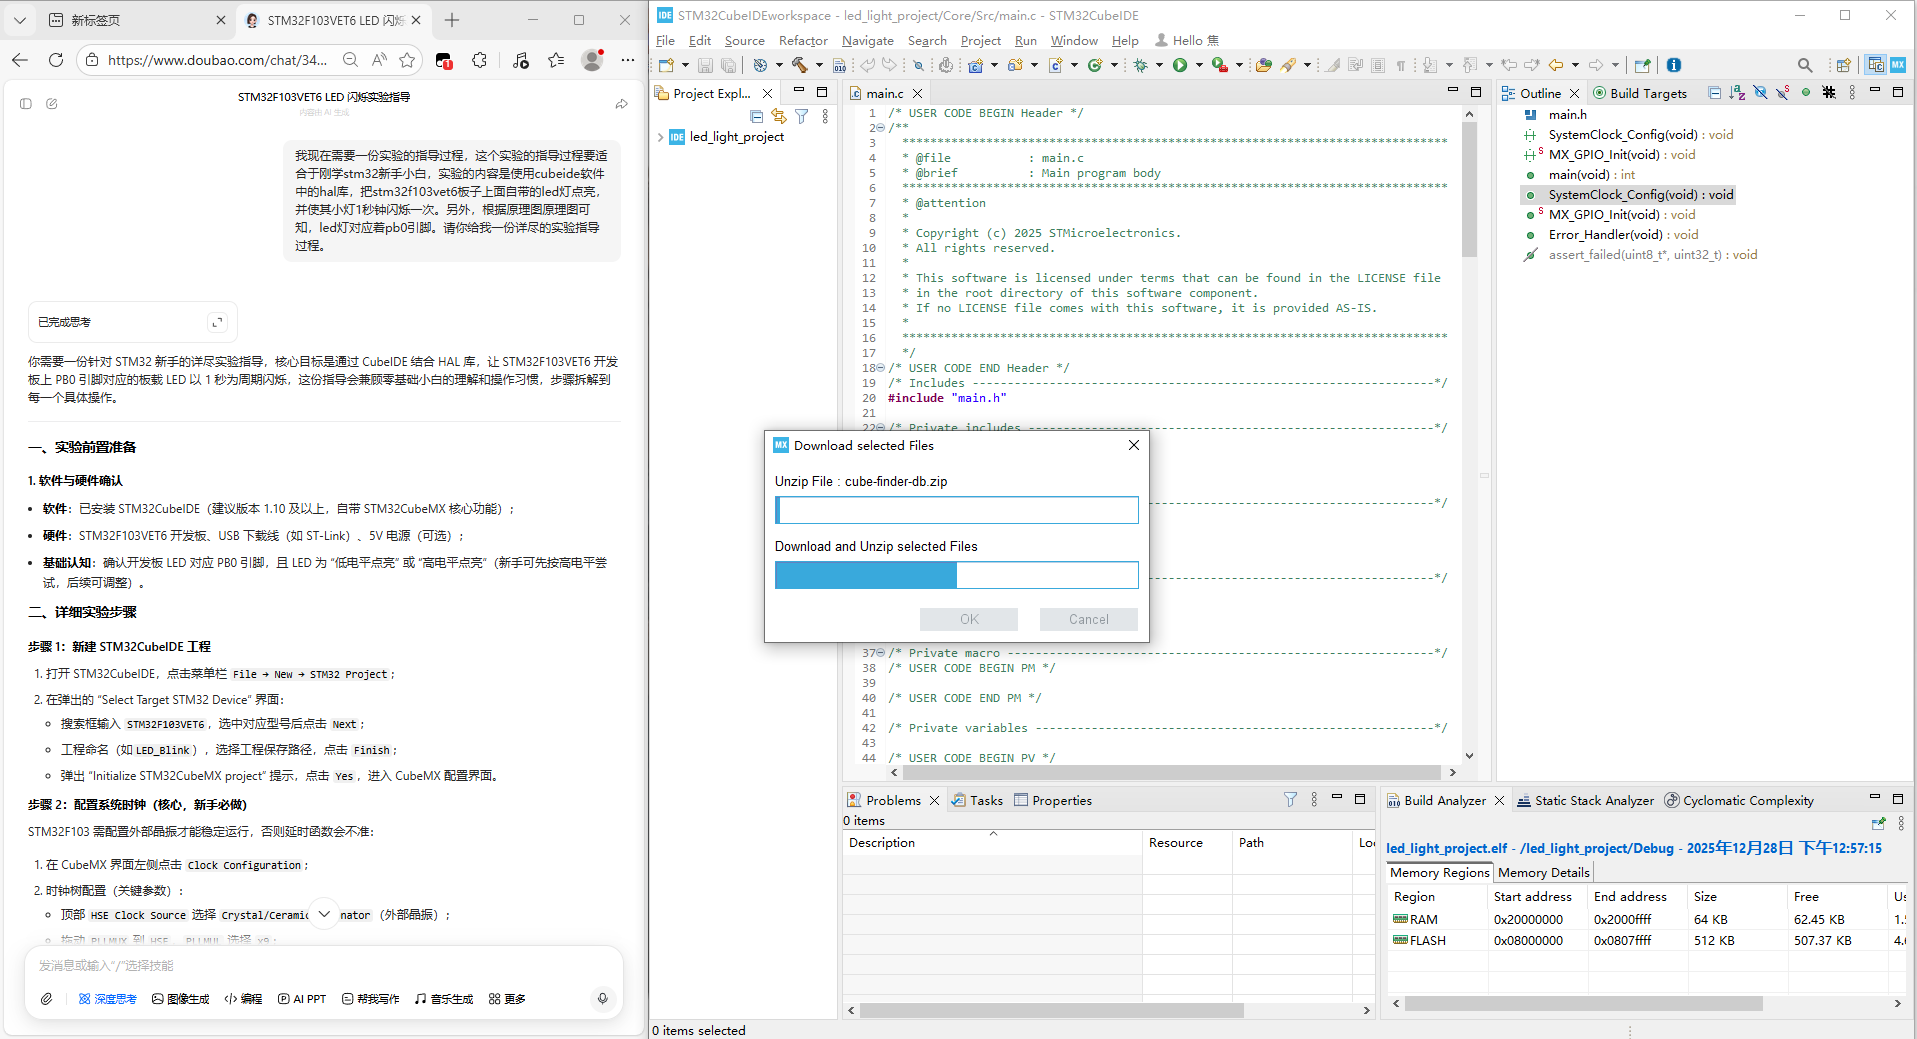Click the Save icon in IDE toolbar
This screenshot has height=1039, width=1917.
point(705,65)
